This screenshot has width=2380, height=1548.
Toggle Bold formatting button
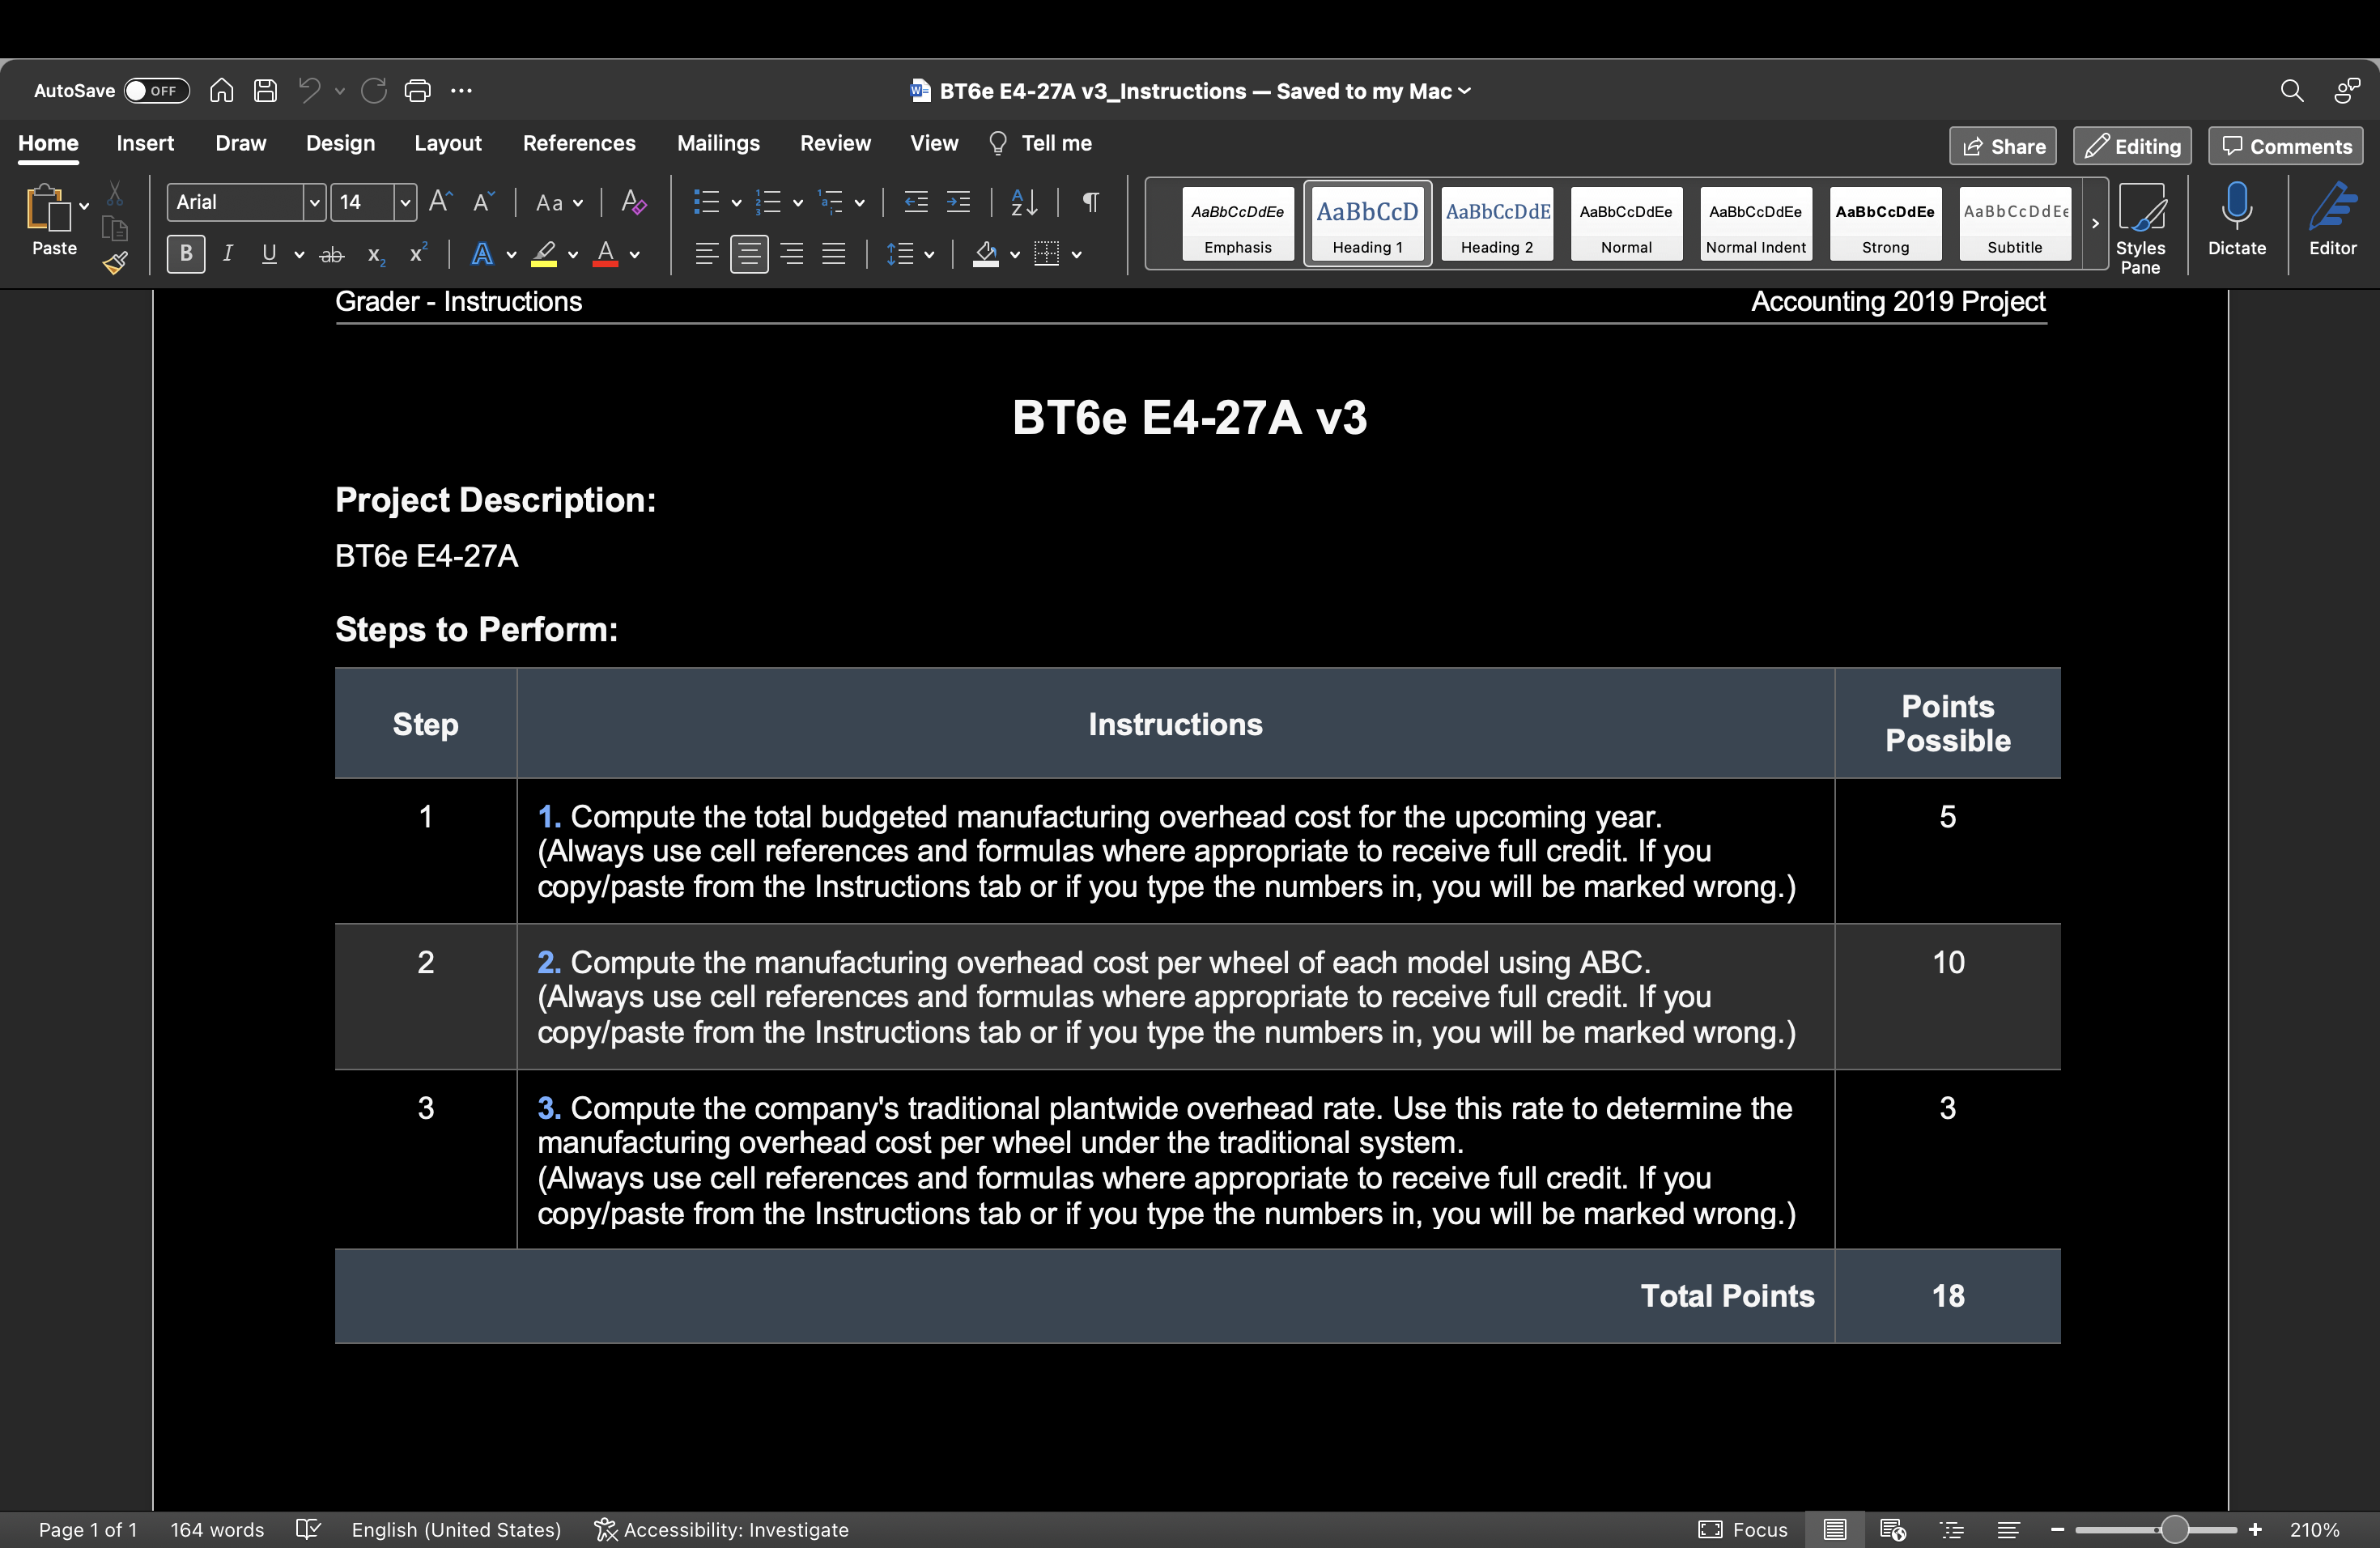[186, 254]
